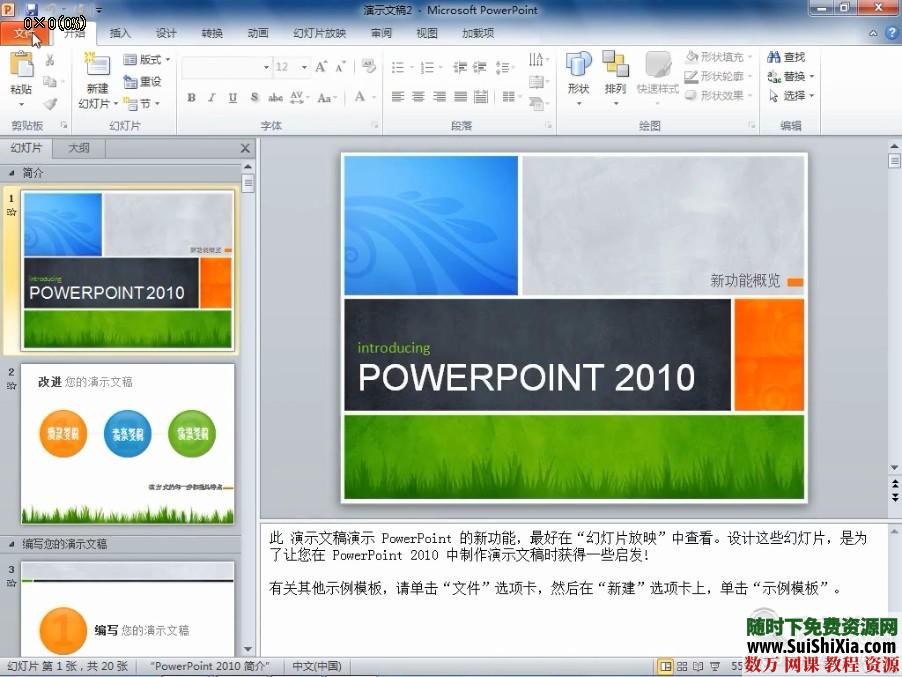Open the Design 设计 ribbon tab
This screenshot has height=677, width=902.
click(166, 33)
